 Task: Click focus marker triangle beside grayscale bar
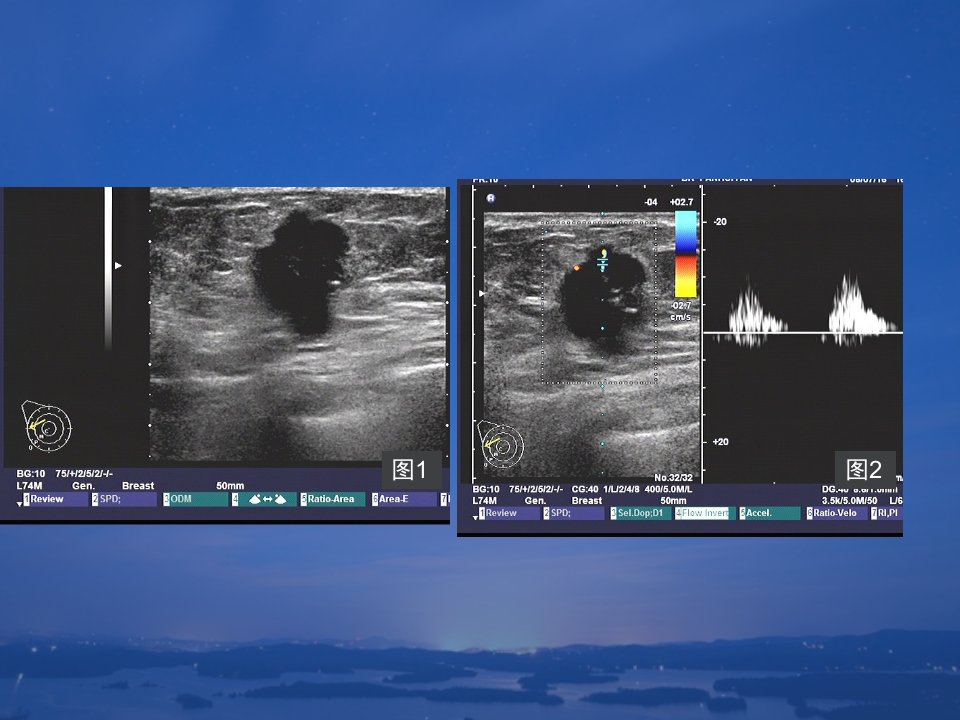pos(118,266)
